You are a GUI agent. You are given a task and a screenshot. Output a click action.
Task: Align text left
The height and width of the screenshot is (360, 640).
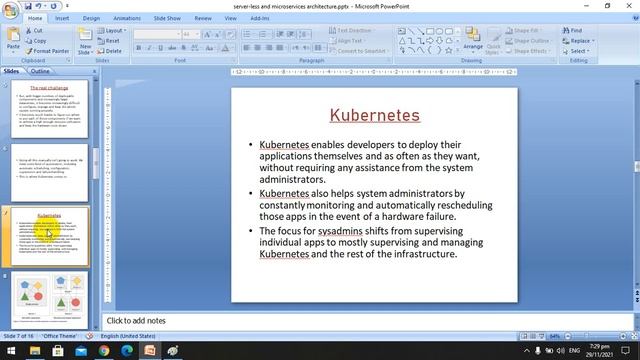[247, 48]
